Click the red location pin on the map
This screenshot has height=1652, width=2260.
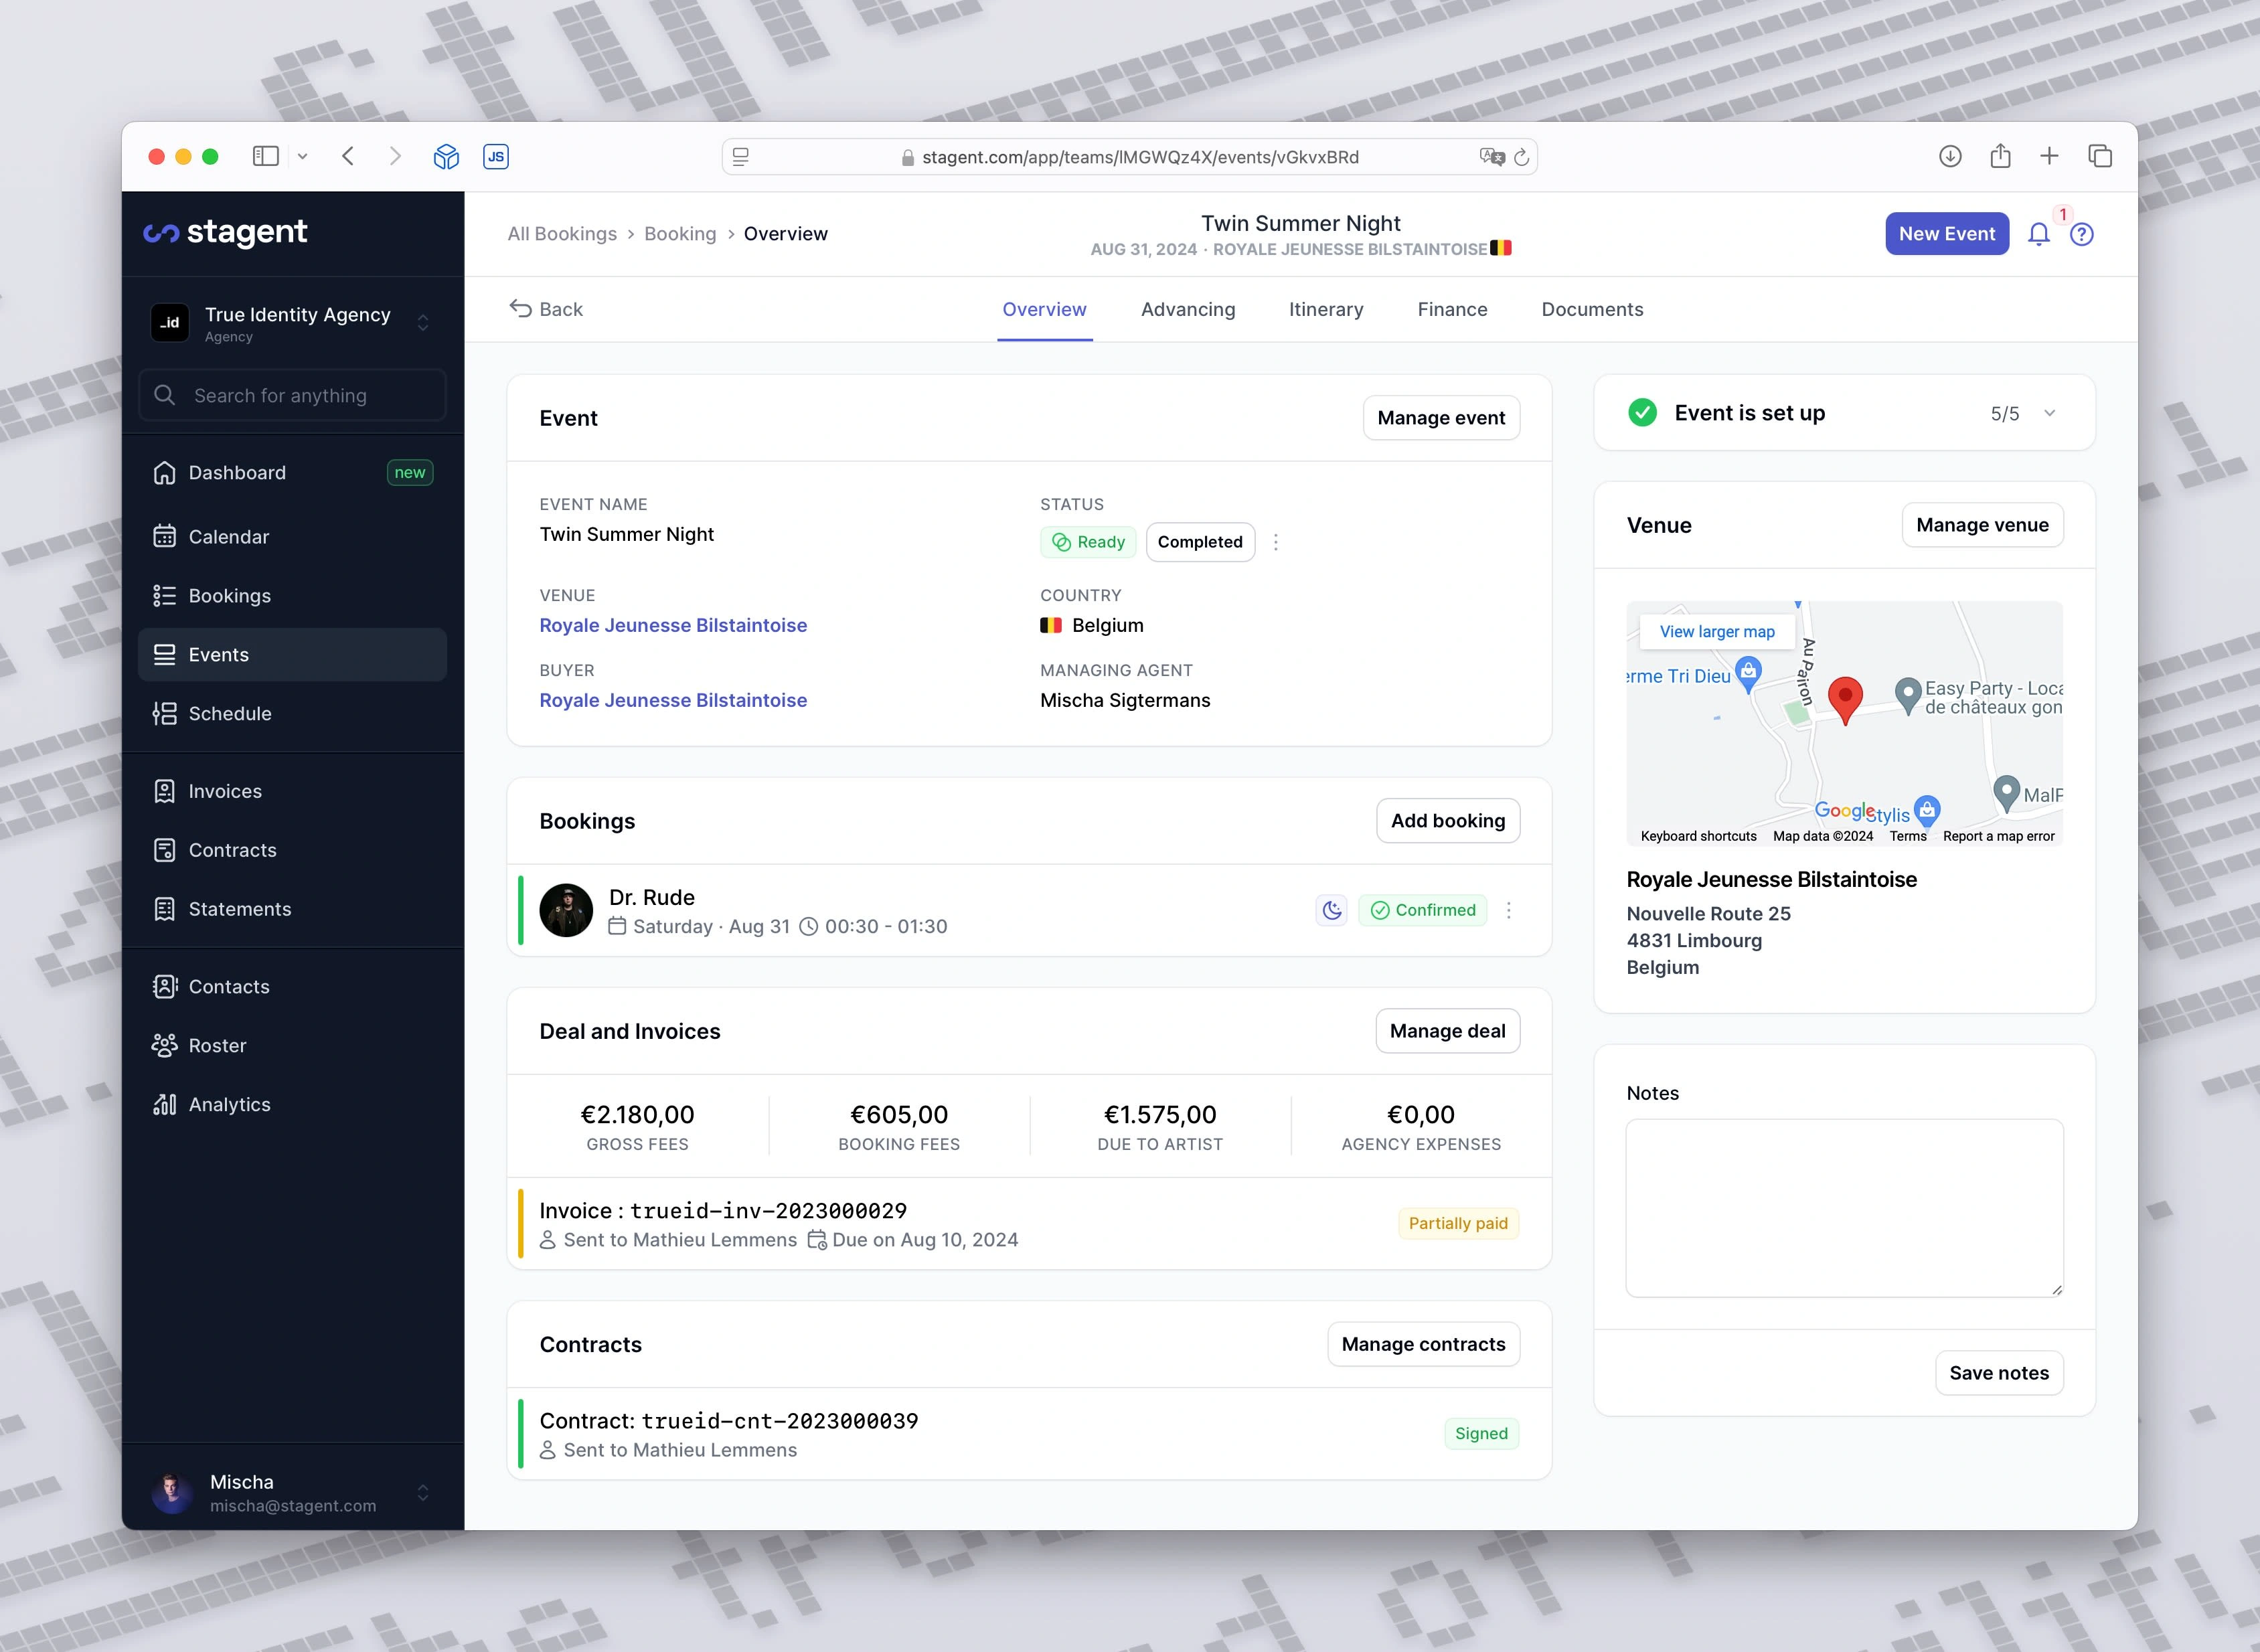pos(1845,696)
